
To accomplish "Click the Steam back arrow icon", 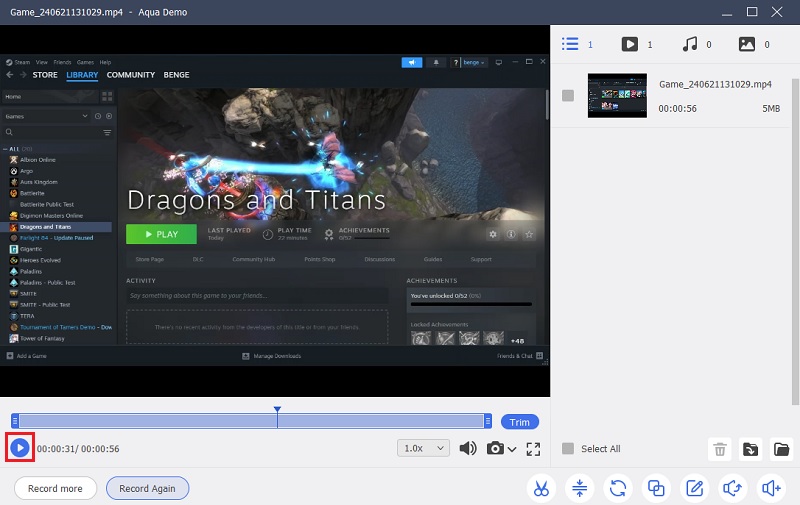I will (x=10, y=75).
